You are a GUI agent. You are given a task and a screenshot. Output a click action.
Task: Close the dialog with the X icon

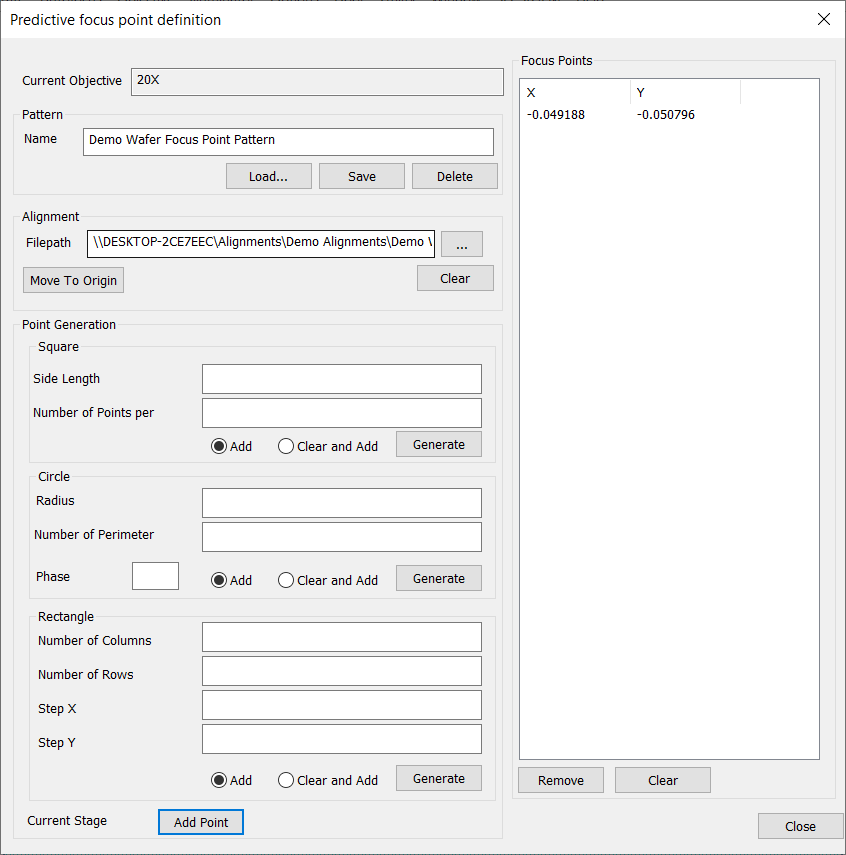click(x=823, y=19)
